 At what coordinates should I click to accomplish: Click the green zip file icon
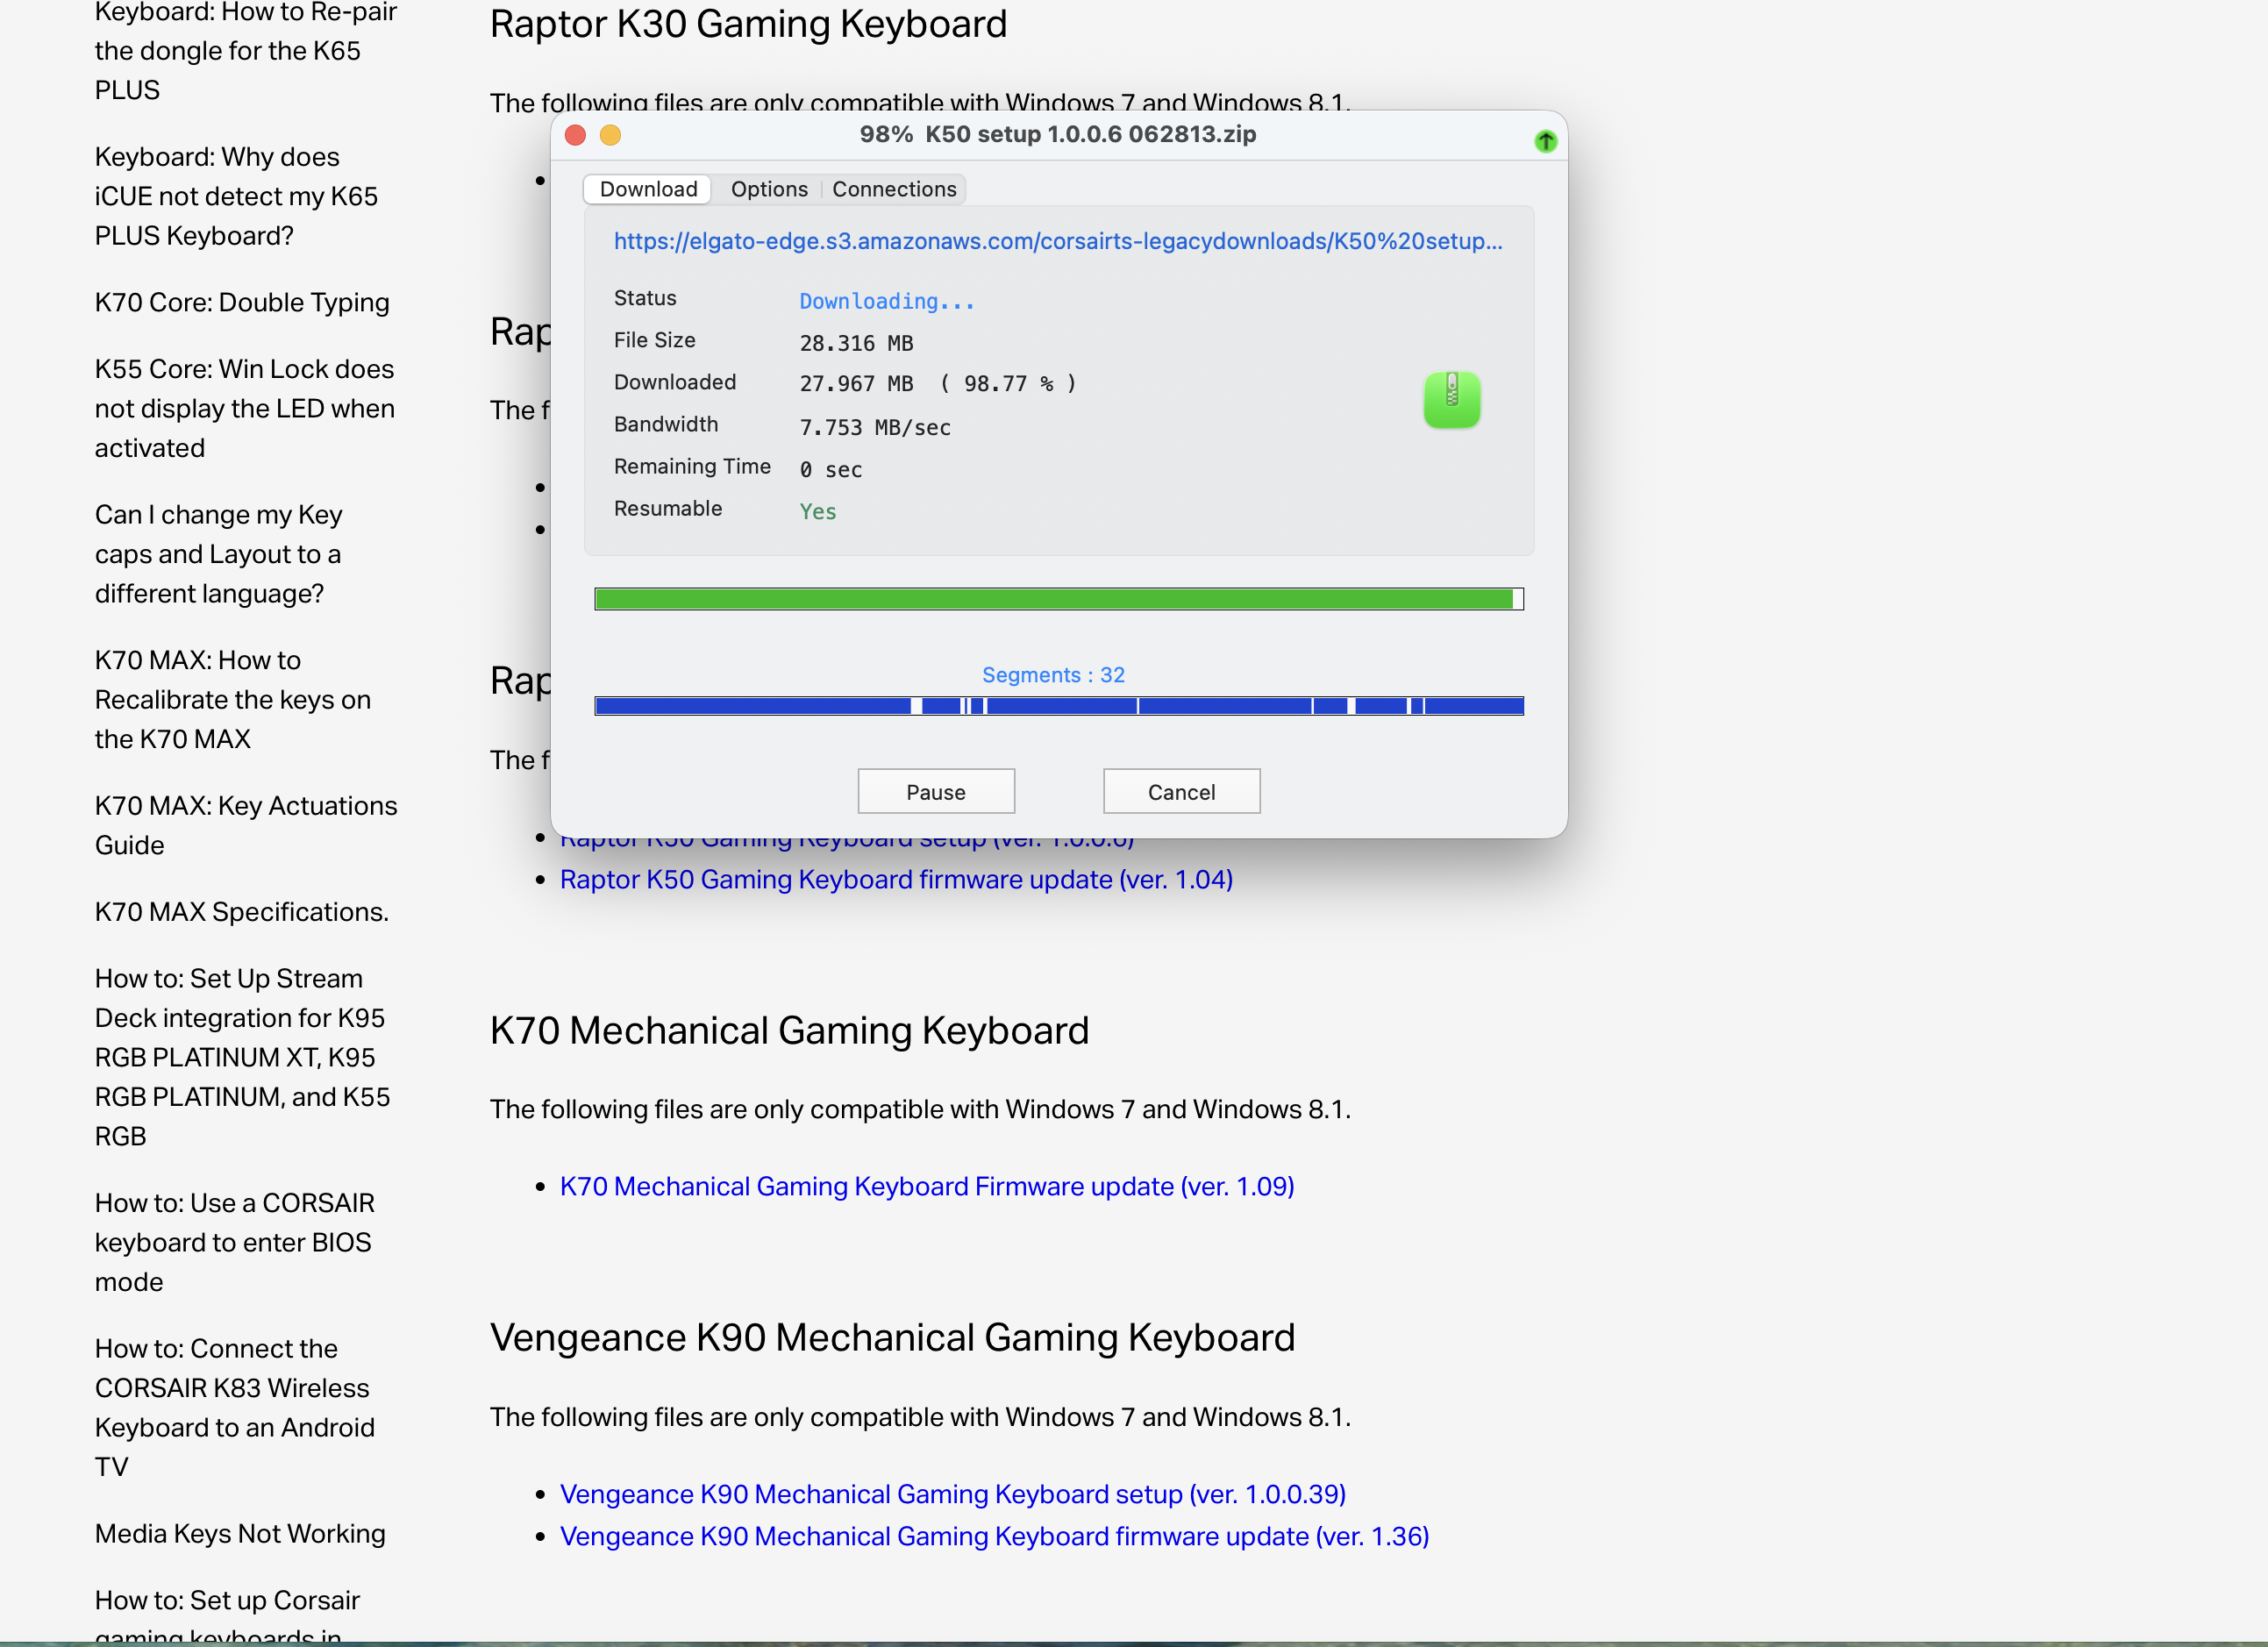click(x=1451, y=400)
